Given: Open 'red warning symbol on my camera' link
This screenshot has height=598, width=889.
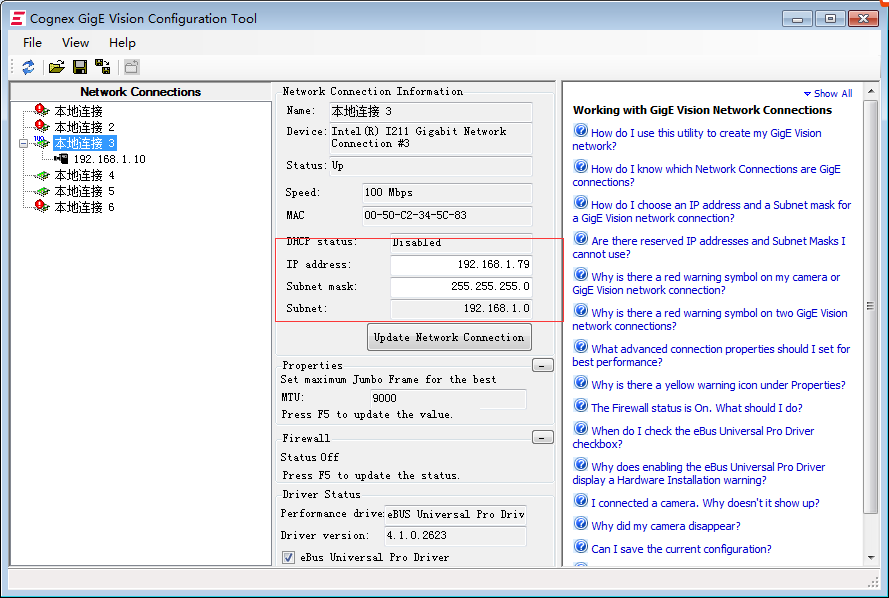Looking at the screenshot, I should tap(706, 283).
